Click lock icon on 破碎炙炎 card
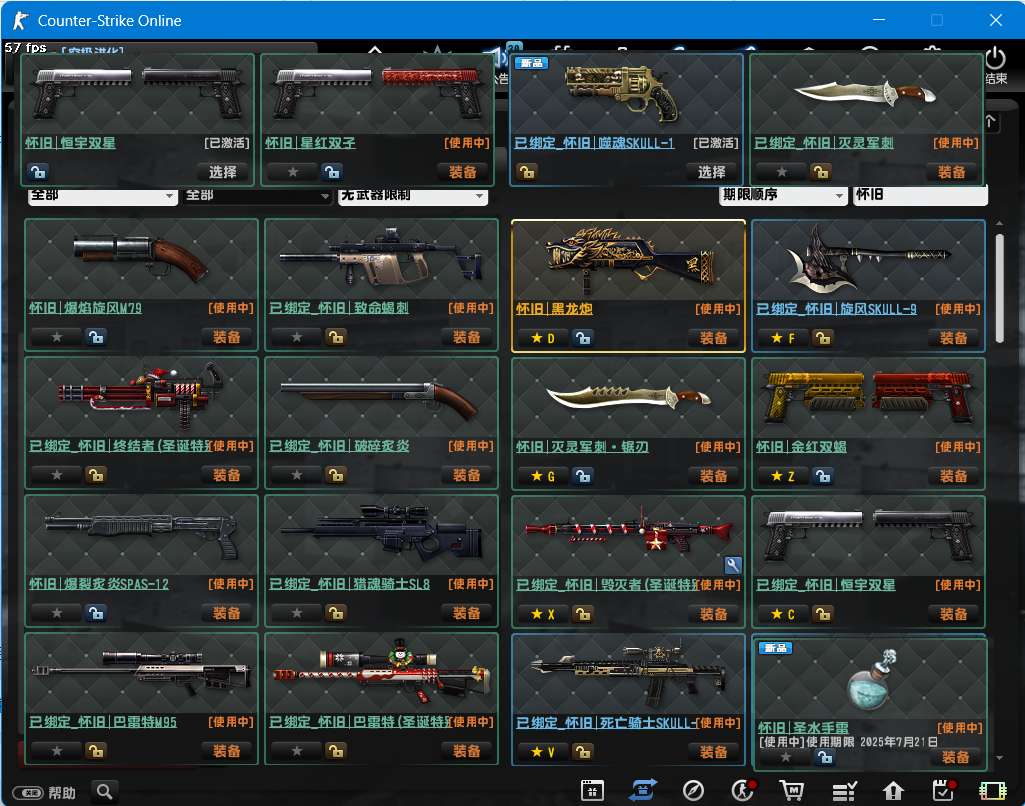The height and width of the screenshot is (806, 1025). tap(336, 475)
